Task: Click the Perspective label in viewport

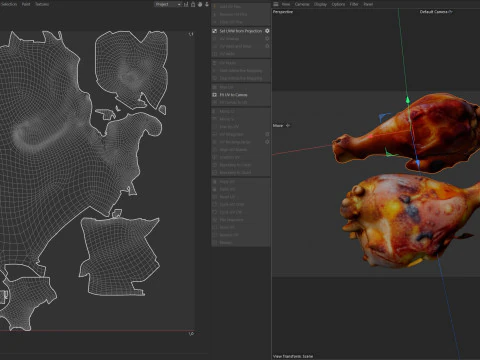Action: [283, 12]
